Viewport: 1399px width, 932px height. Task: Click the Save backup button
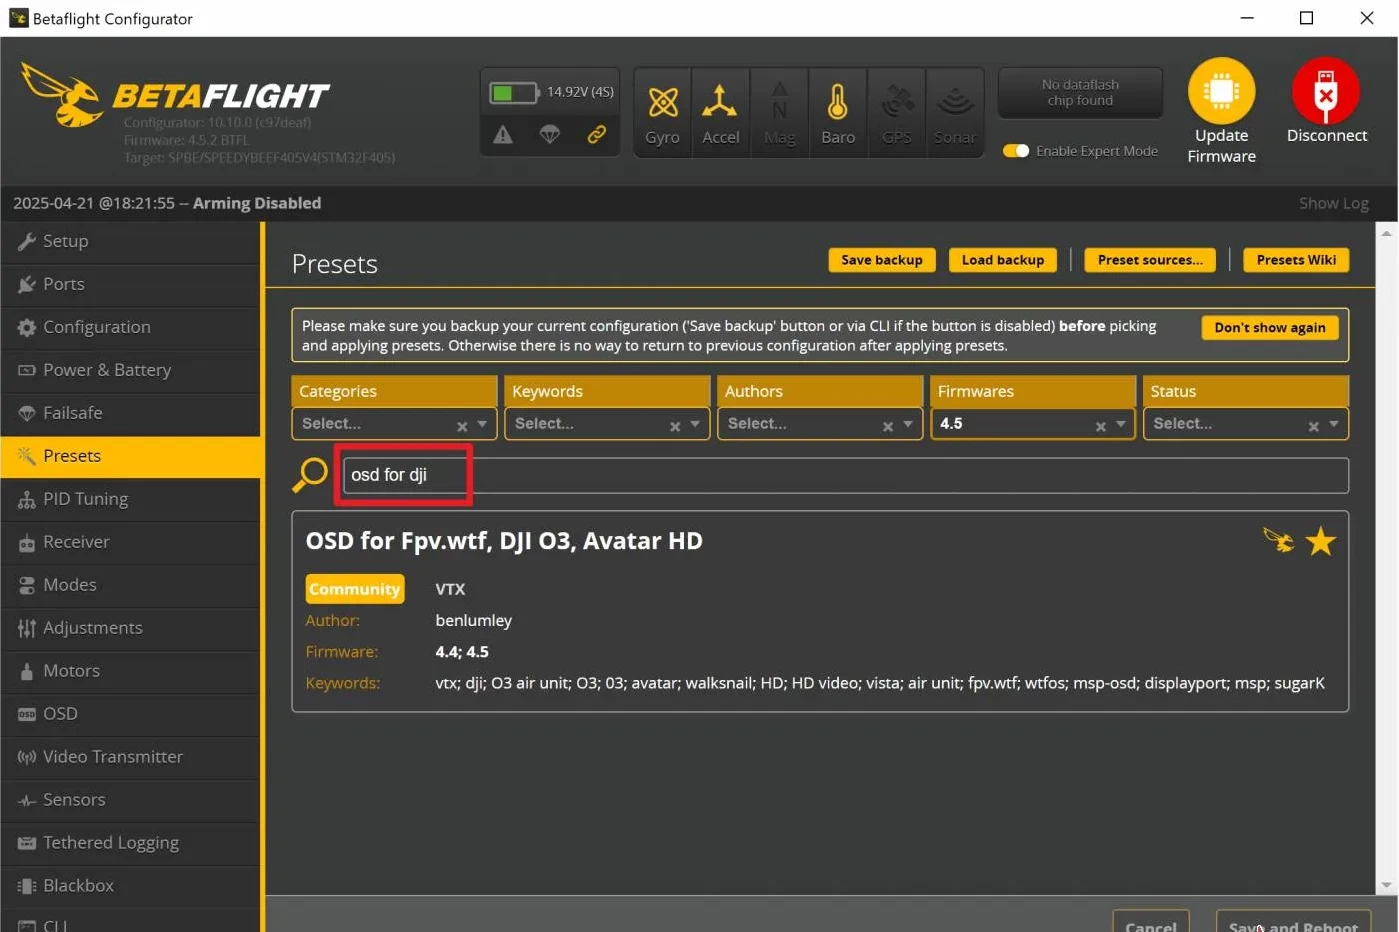pyautogui.click(x=882, y=260)
